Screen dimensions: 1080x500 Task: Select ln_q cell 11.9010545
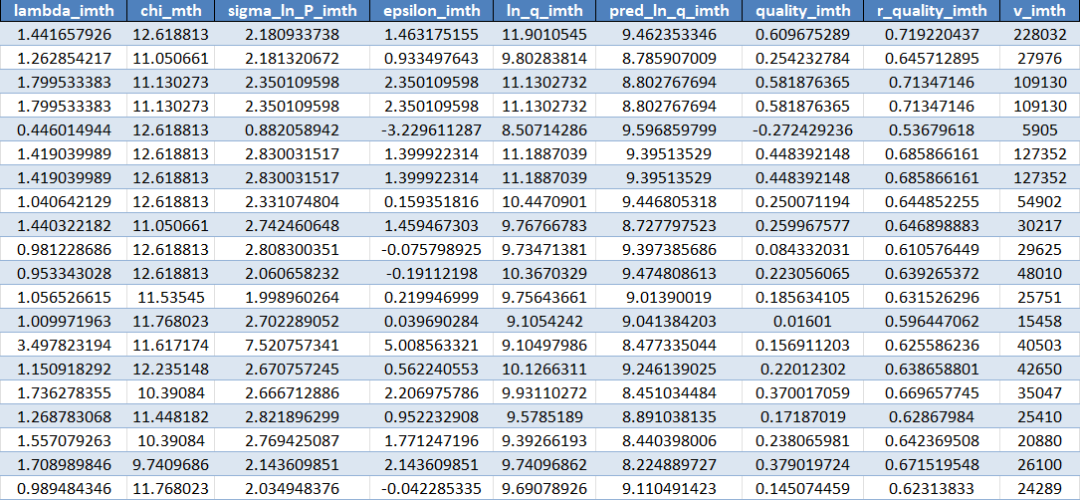(x=544, y=34)
